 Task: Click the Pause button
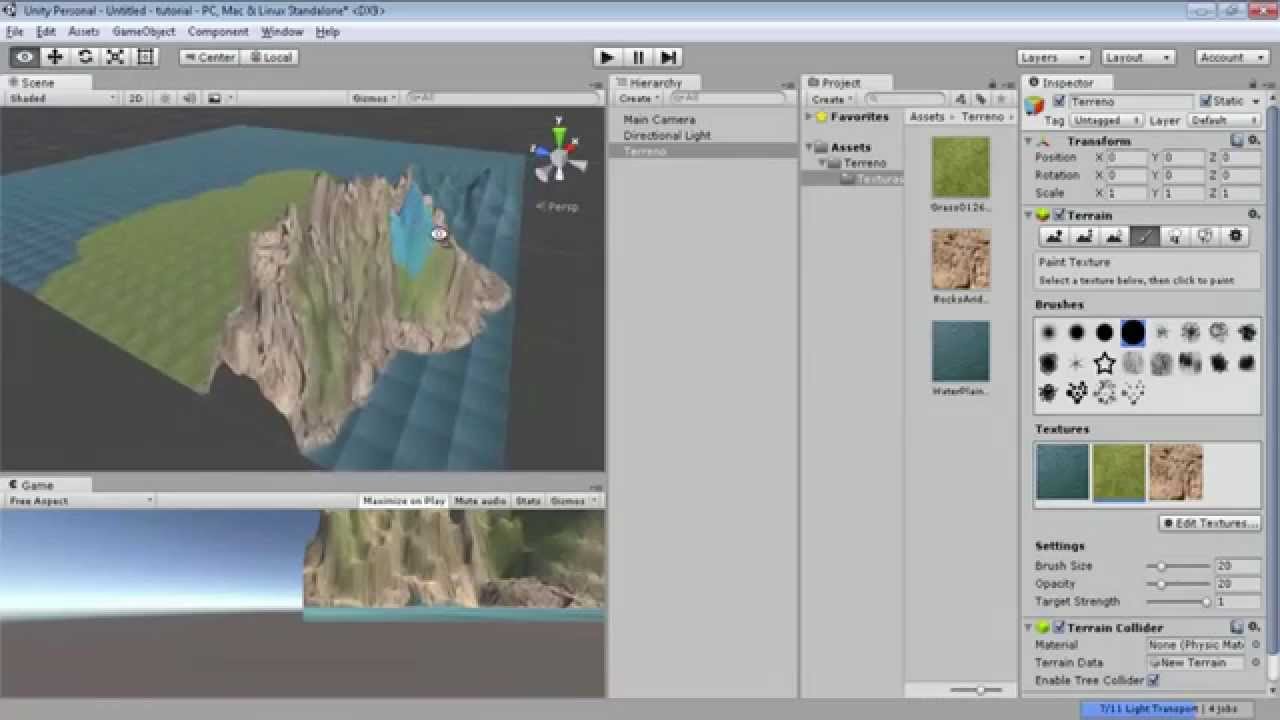tap(638, 57)
